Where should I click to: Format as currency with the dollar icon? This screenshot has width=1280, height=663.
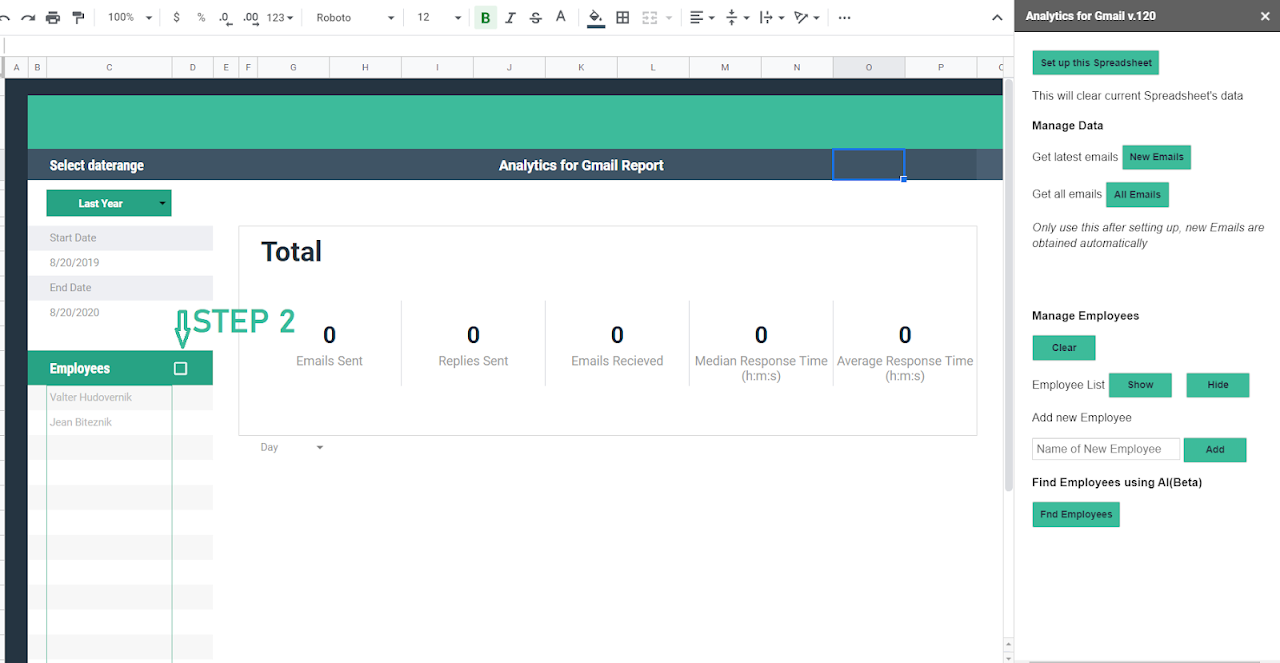(177, 18)
